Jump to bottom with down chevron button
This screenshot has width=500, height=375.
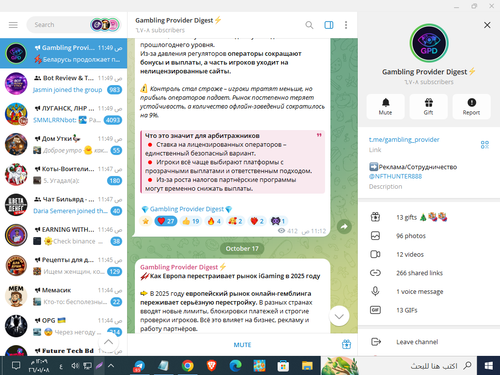coord(339,316)
